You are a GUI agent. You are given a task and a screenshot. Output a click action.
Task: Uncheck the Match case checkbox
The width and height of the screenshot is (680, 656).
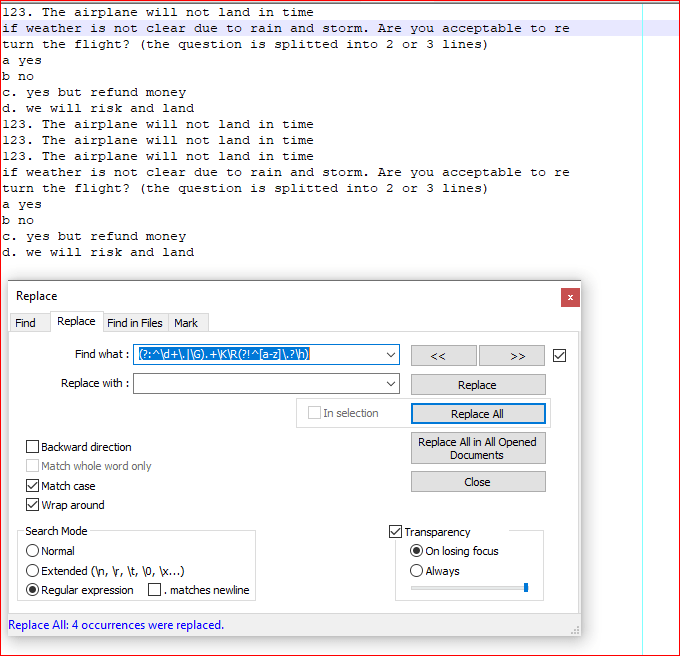coord(33,486)
